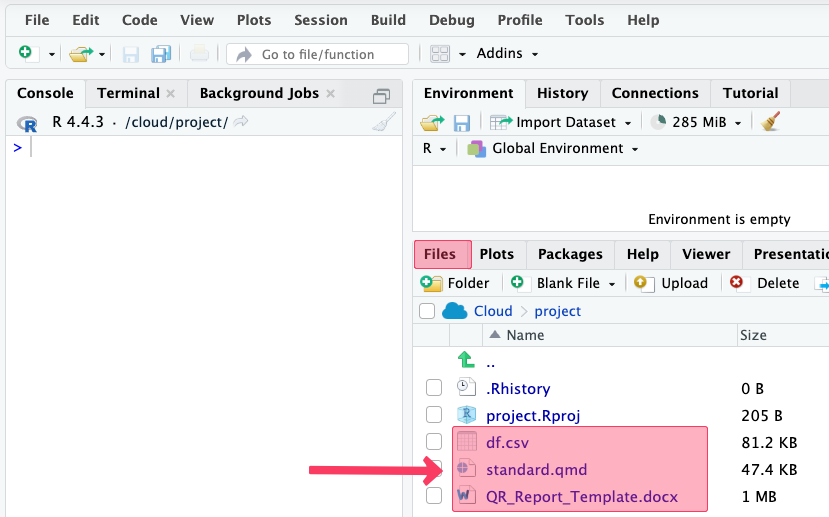Click the 285 MiB memory usage indicator

click(x=697, y=122)
